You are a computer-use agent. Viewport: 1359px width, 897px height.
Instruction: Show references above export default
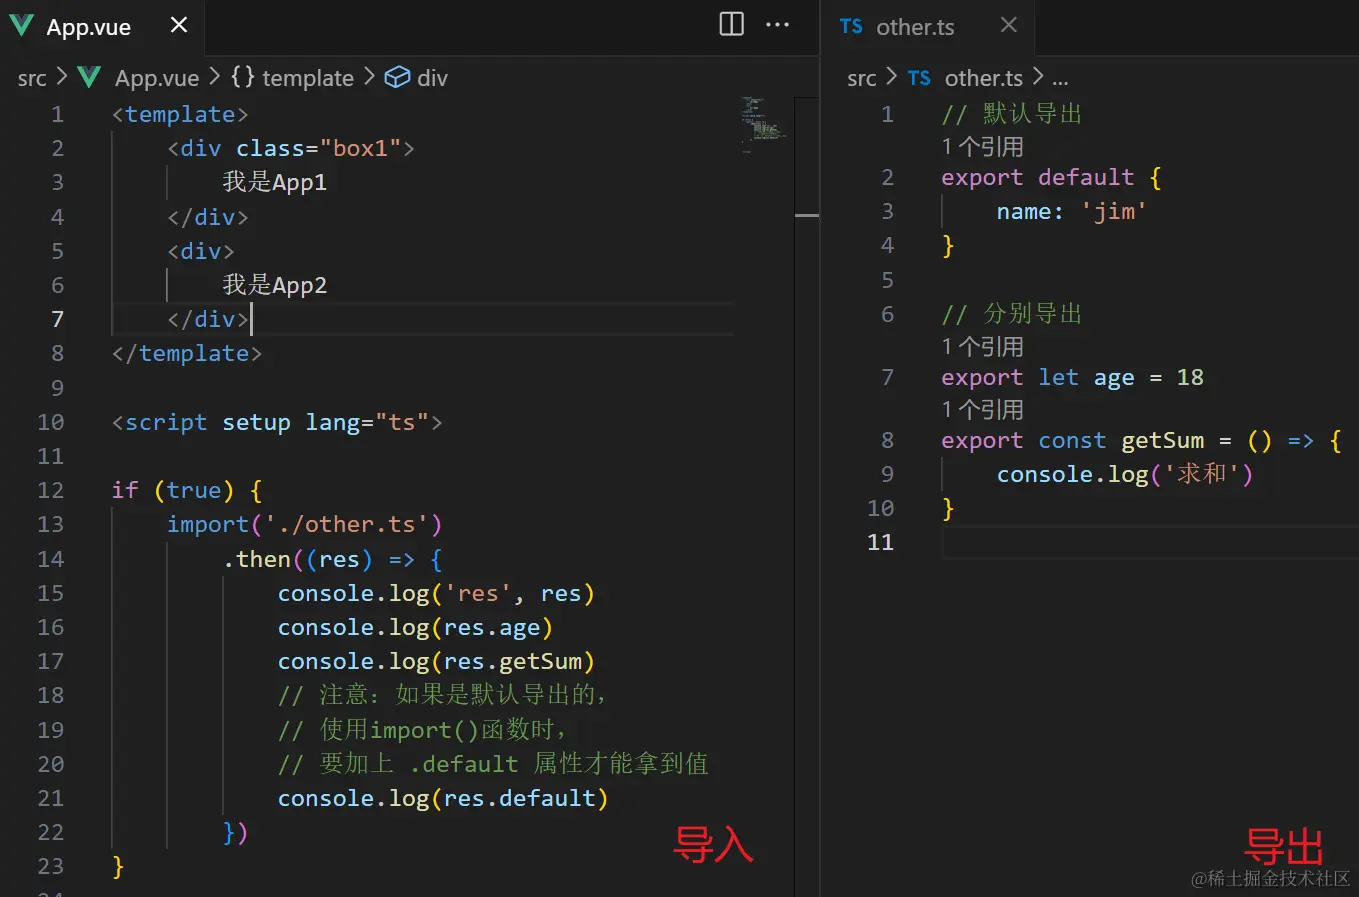tap(982, 147)
